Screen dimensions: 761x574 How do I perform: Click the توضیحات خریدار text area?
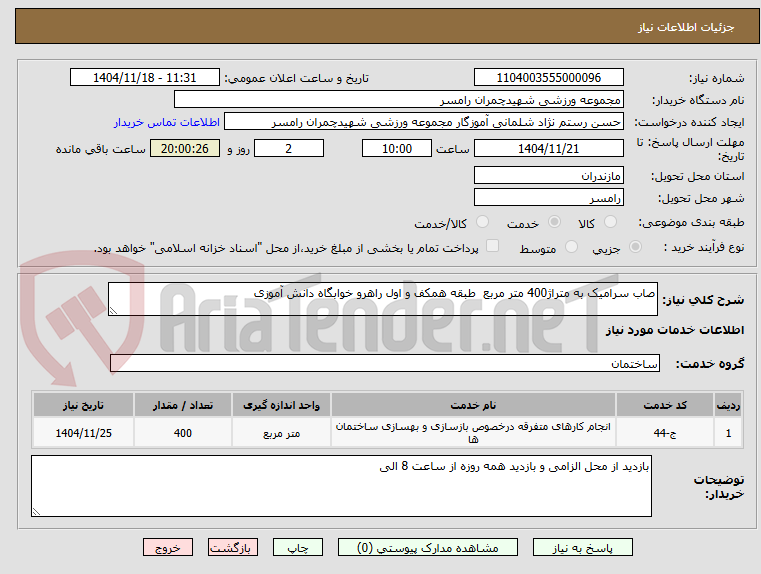pyautogui.click(x=341, y=486)
